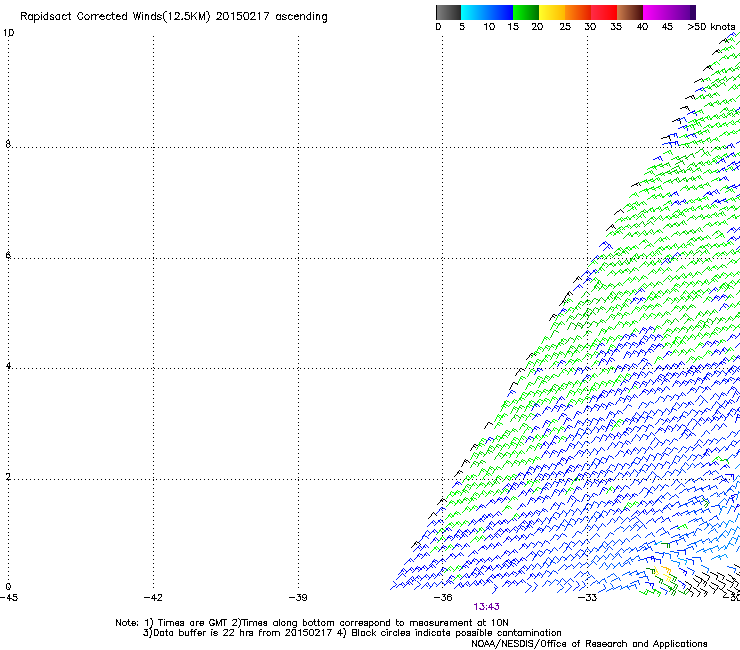Viewport: 740px width, 650px height.
Task: Click the brown 35-40 knots color segment
Action: [630, 12]
